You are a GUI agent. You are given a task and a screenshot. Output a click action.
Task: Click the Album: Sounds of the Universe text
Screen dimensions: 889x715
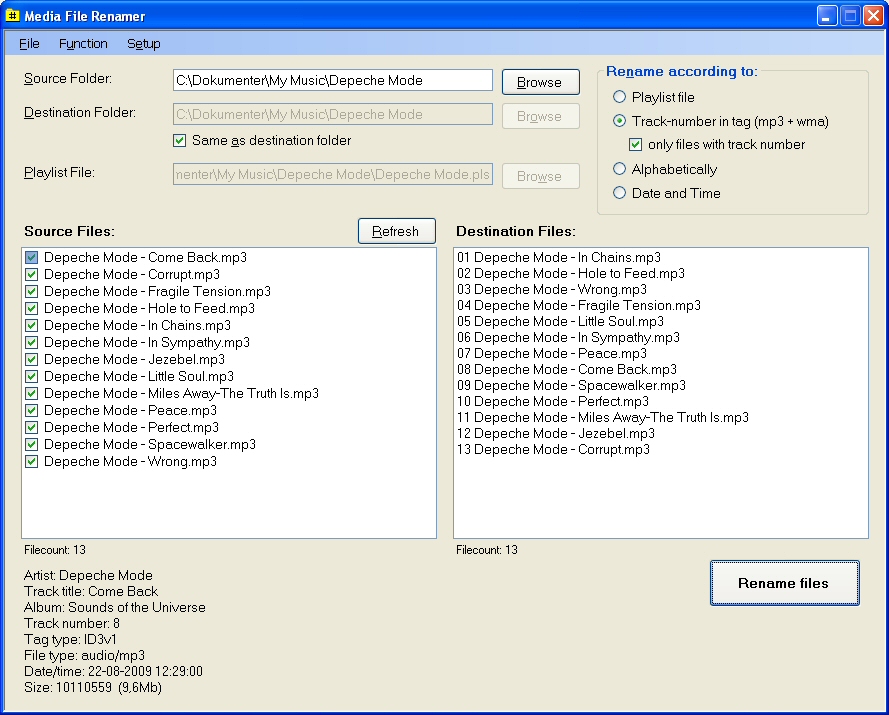[115, 607]
